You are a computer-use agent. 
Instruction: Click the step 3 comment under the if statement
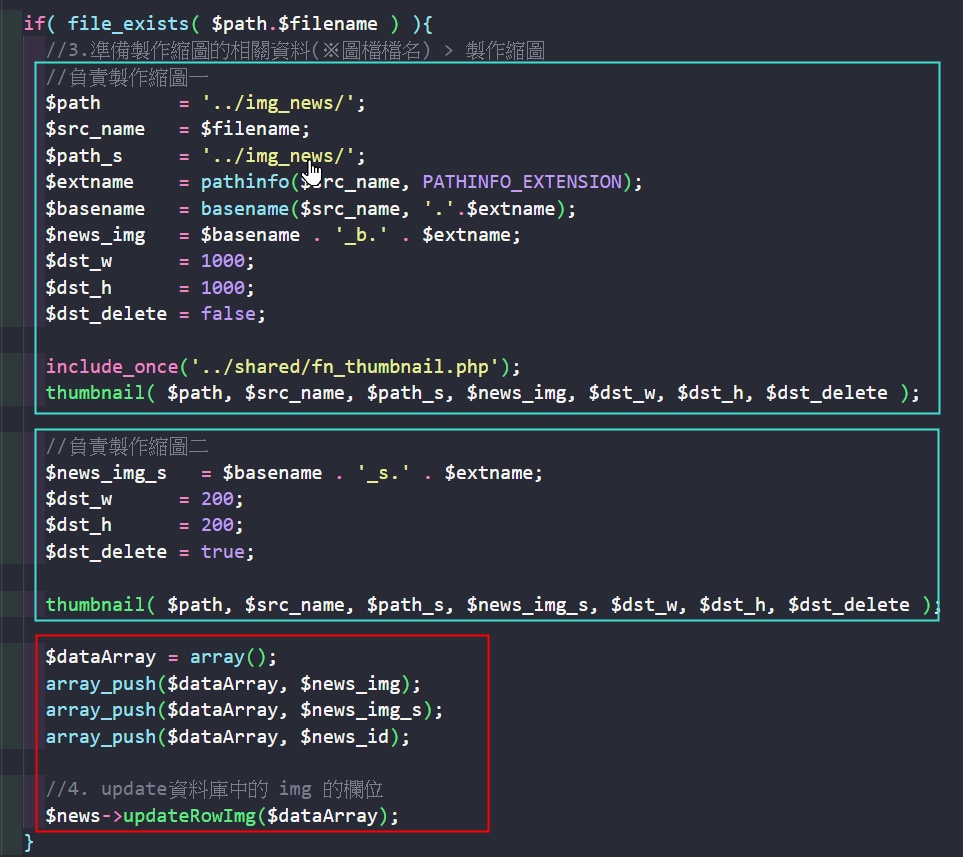click(x=295, y=50)
